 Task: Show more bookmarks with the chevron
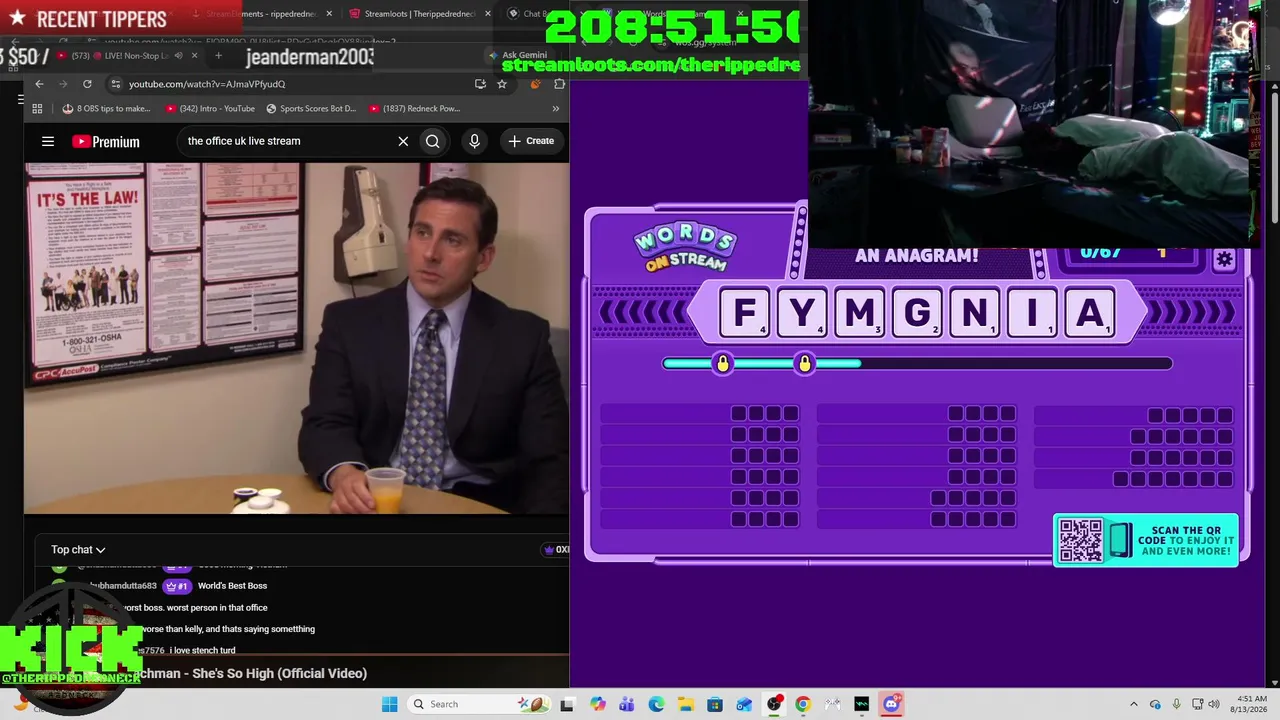tap(556, 108)
